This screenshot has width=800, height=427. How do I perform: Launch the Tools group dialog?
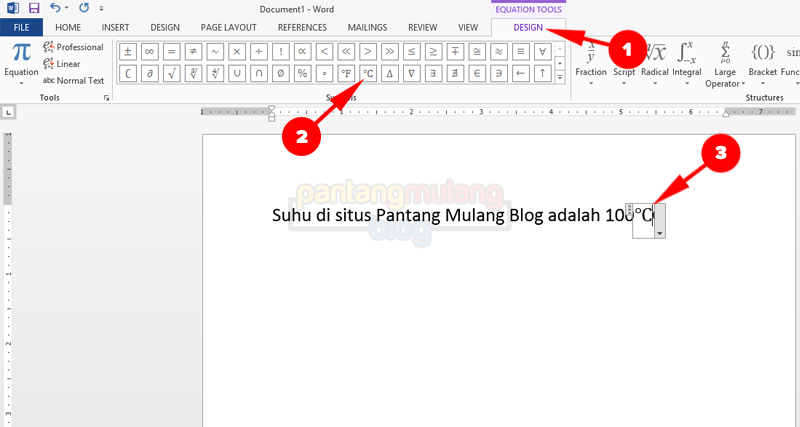click(x=106, y=98)
